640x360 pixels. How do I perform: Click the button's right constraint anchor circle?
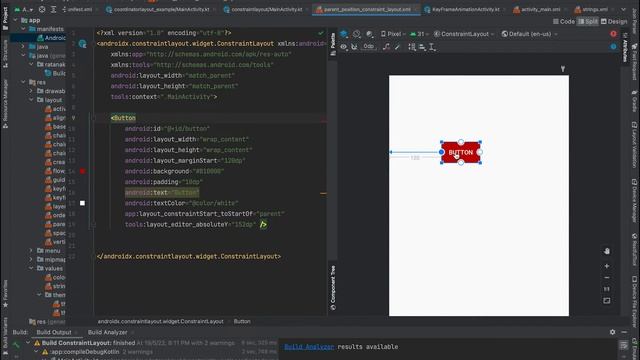click(x=480, y=152)
